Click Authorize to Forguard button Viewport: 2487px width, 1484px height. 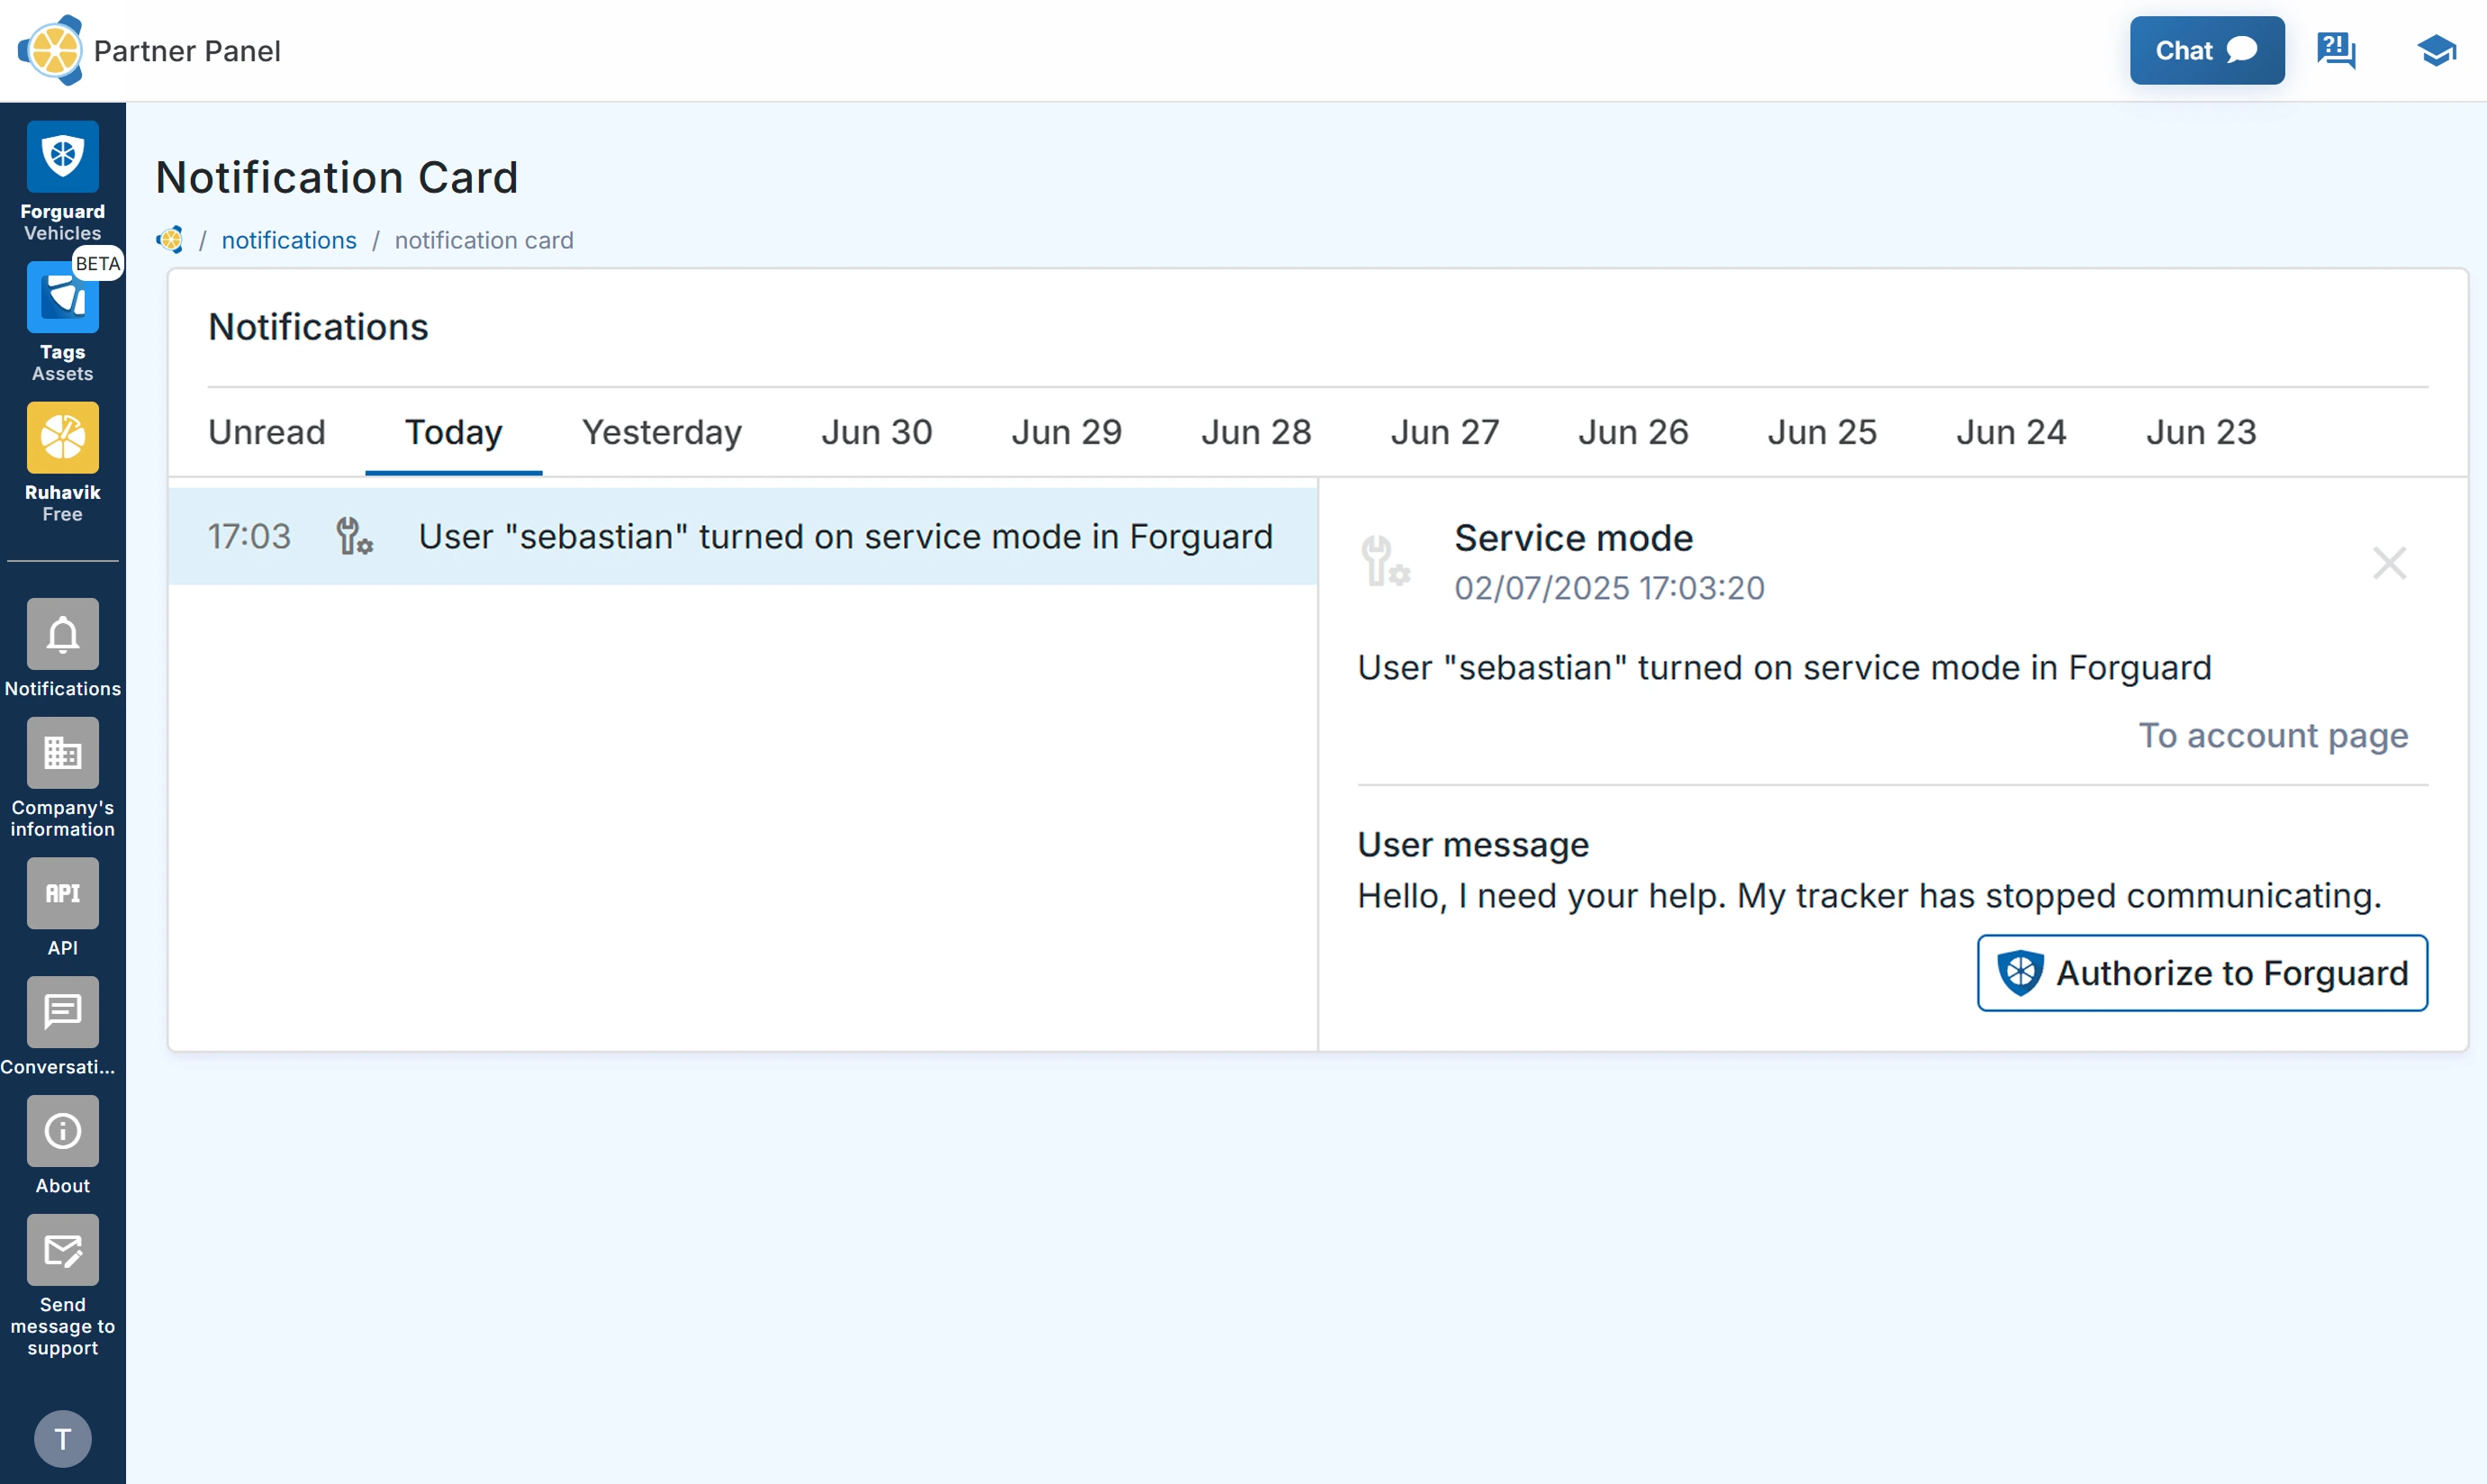click(x=2201, y=973)
